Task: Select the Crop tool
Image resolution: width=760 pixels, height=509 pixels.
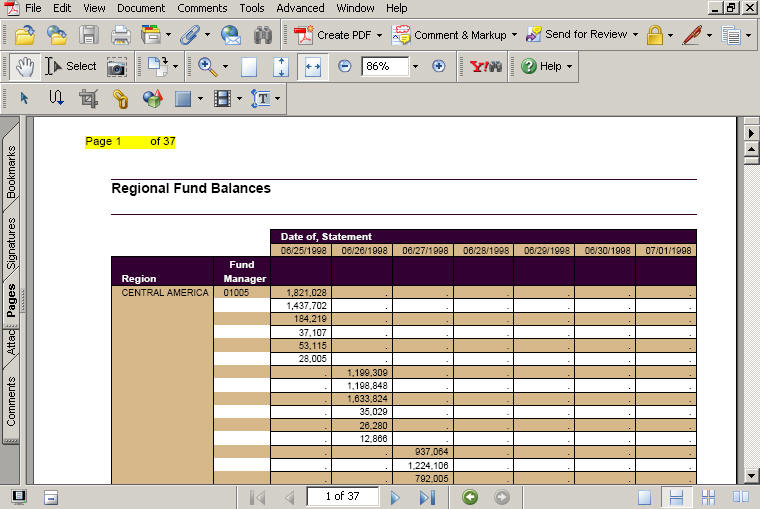Action: pyautogui.click(x=88, y=98)
